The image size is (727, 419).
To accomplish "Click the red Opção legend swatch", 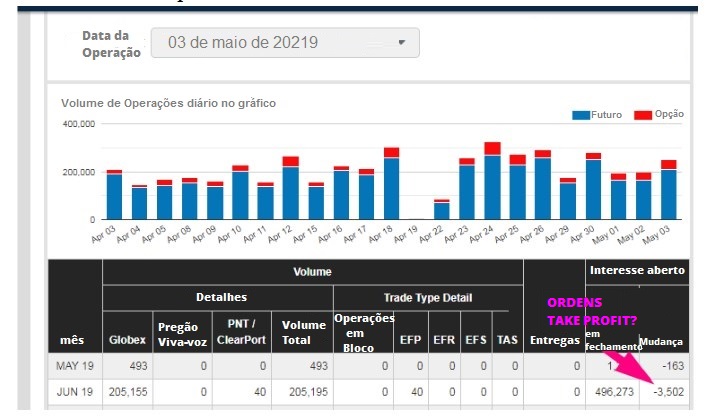I will 642,115.
